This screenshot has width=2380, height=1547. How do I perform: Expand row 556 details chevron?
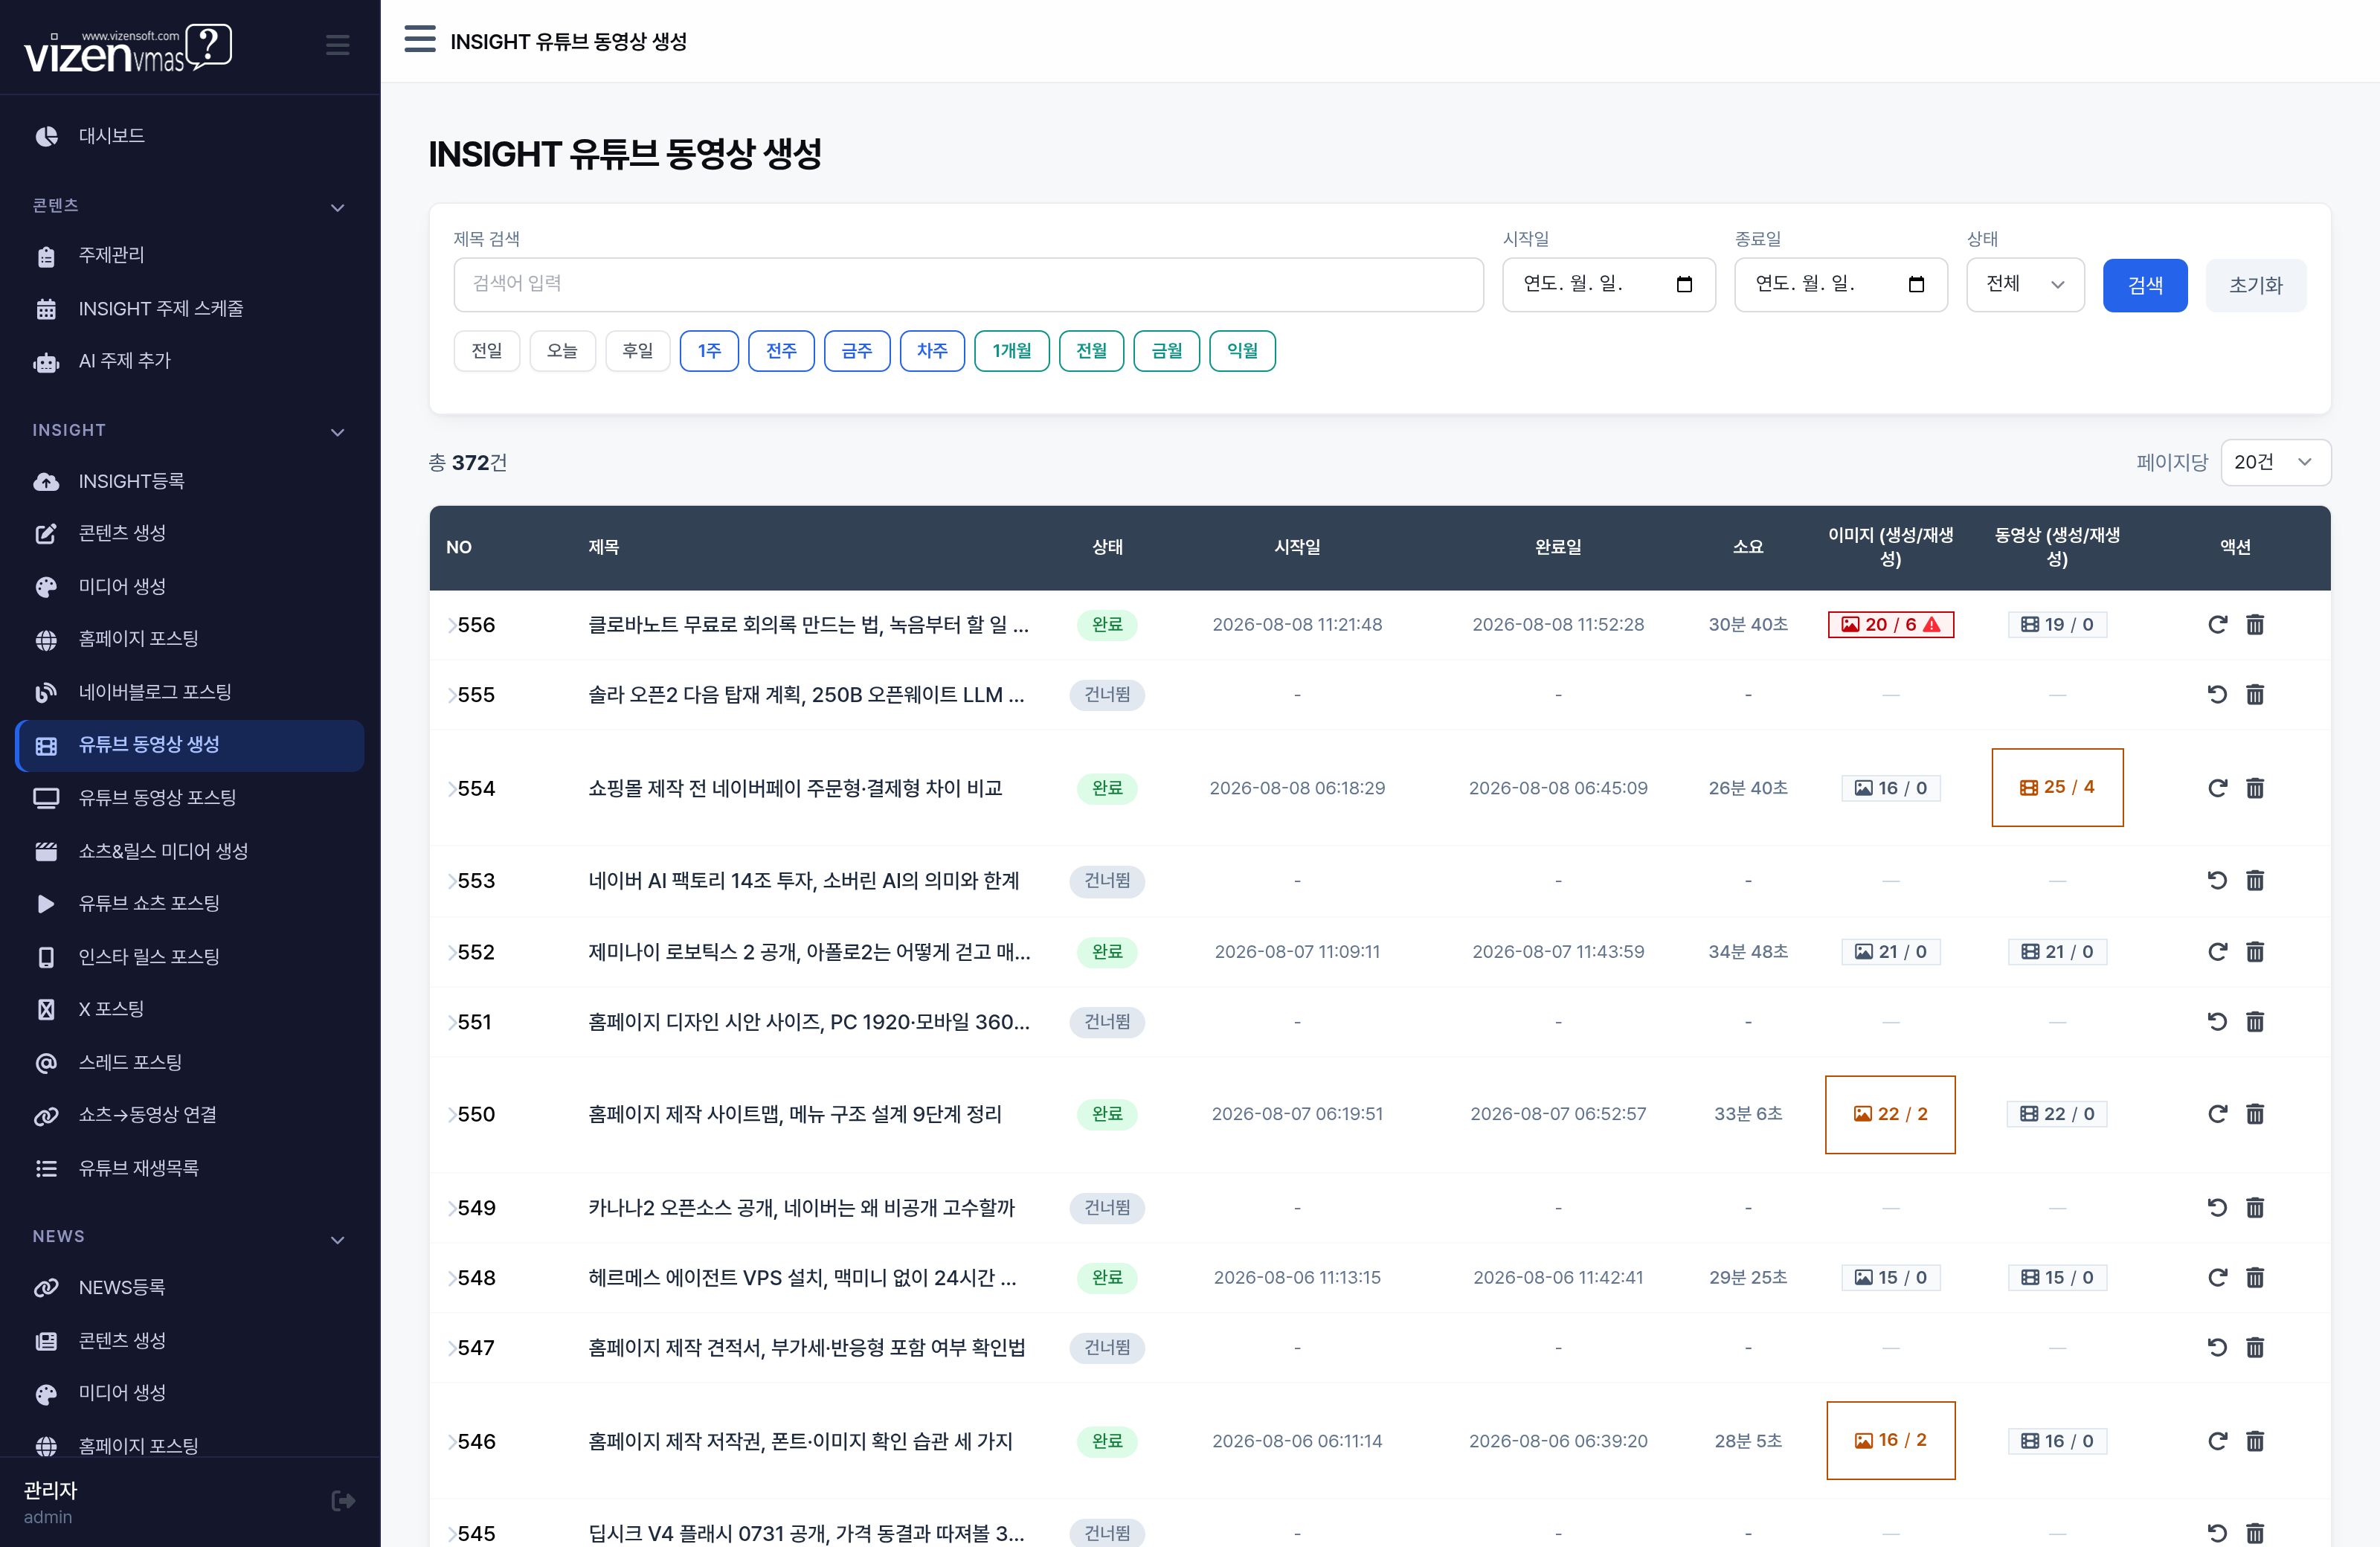point(451,625)
